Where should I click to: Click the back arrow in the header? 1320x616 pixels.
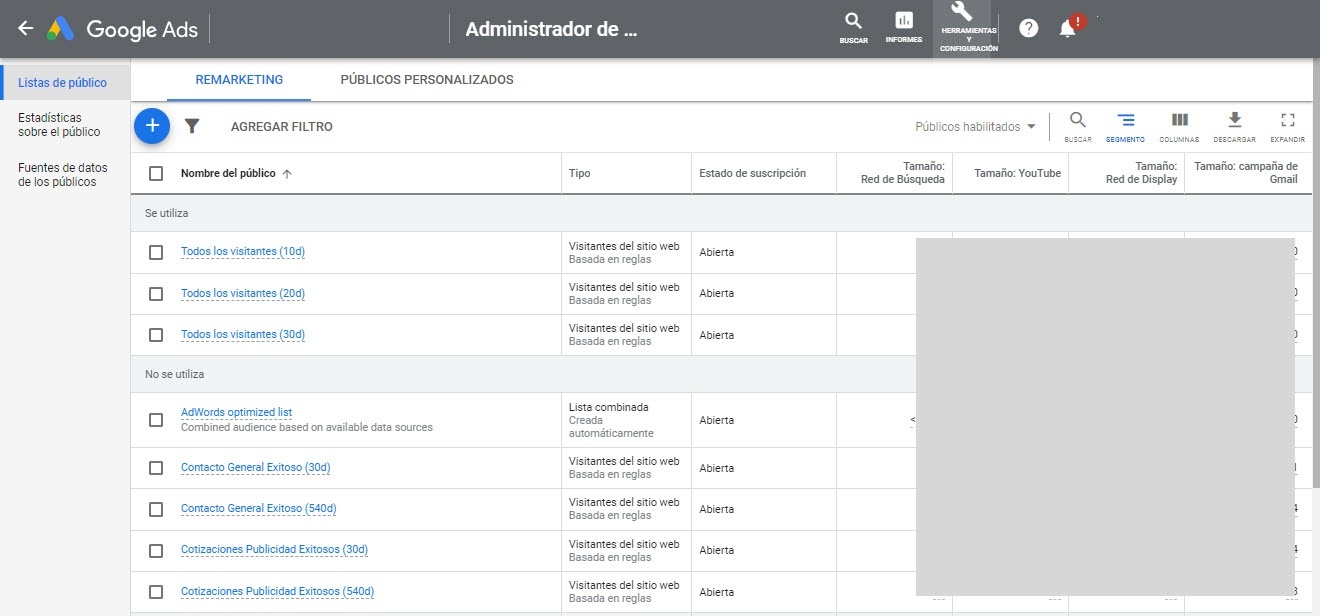[26, 29]
